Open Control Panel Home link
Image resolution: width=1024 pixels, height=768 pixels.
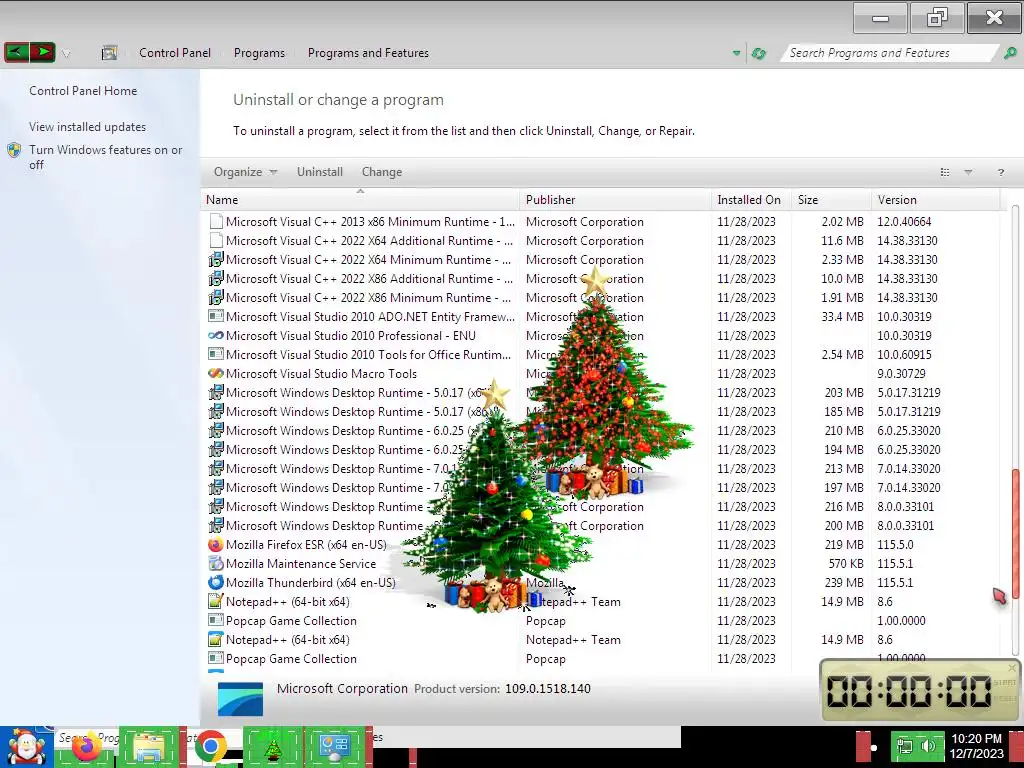coord(83,91)
